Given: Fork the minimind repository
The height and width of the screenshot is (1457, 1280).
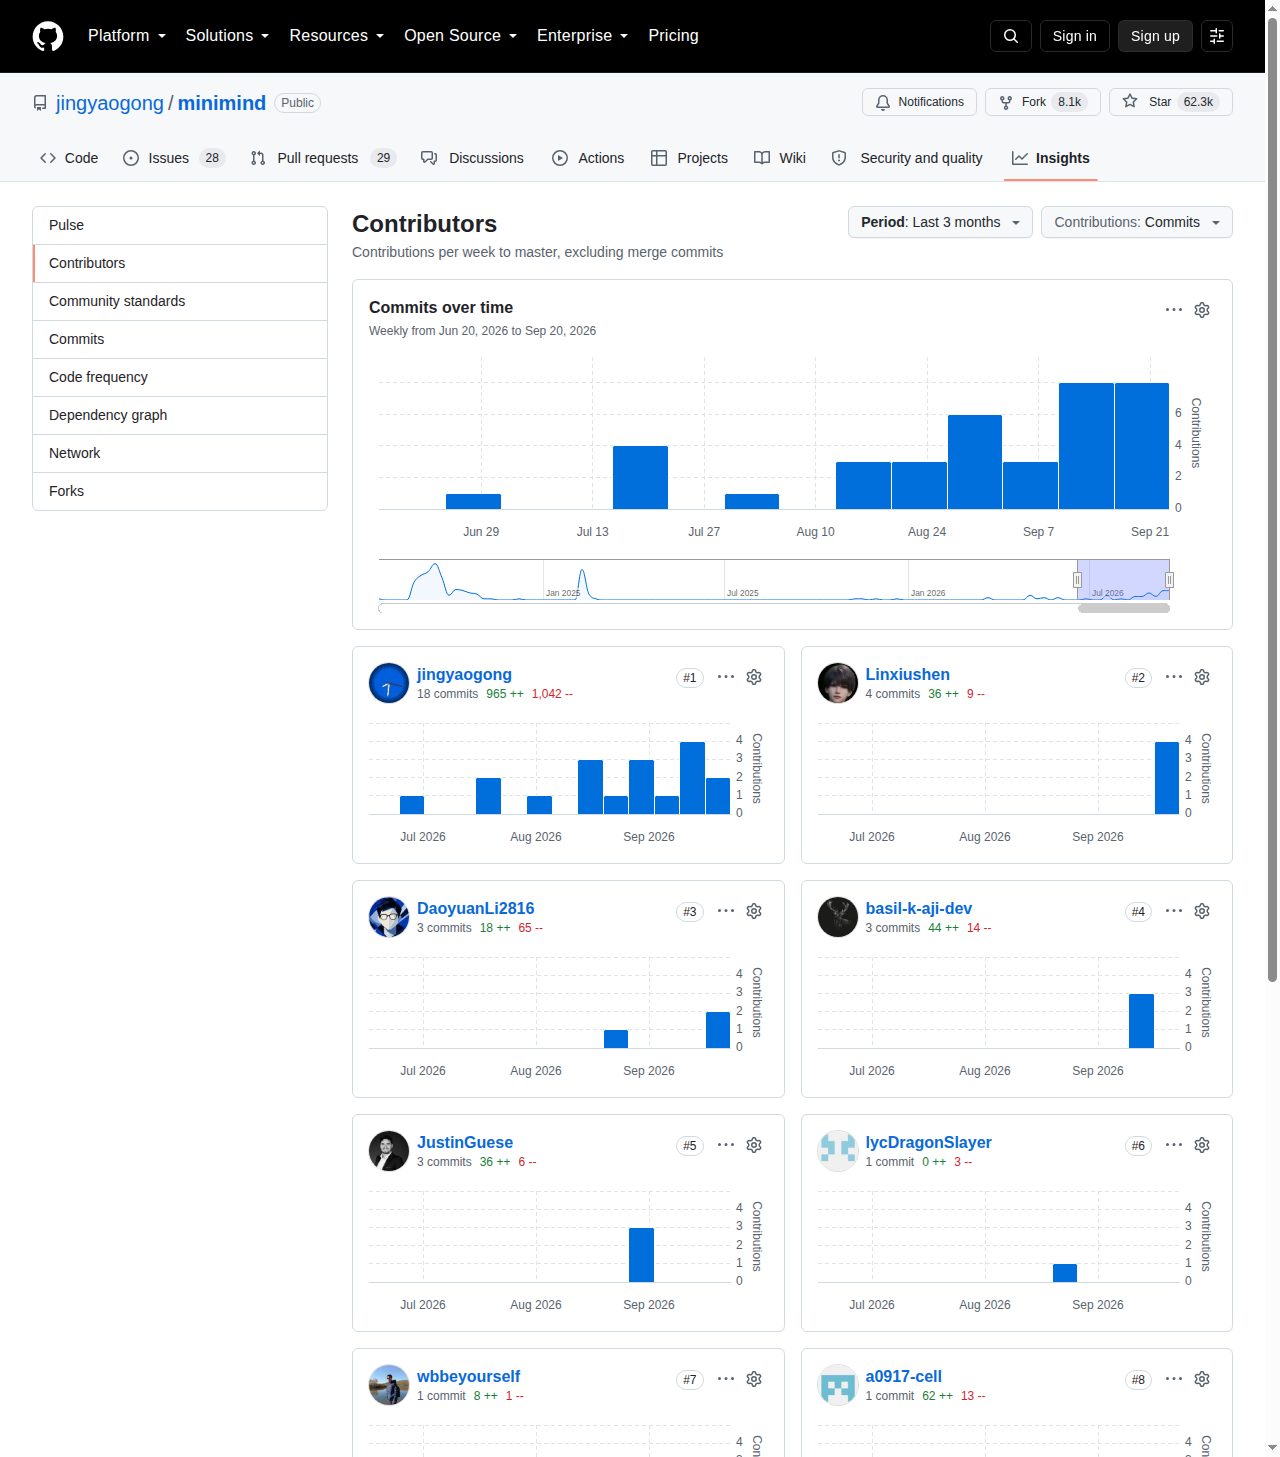Looking at the screenshot, I should pos(1043,102).
